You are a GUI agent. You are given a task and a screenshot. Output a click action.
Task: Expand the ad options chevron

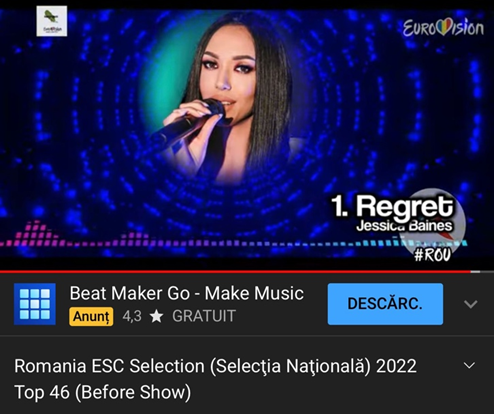point(470,304)
